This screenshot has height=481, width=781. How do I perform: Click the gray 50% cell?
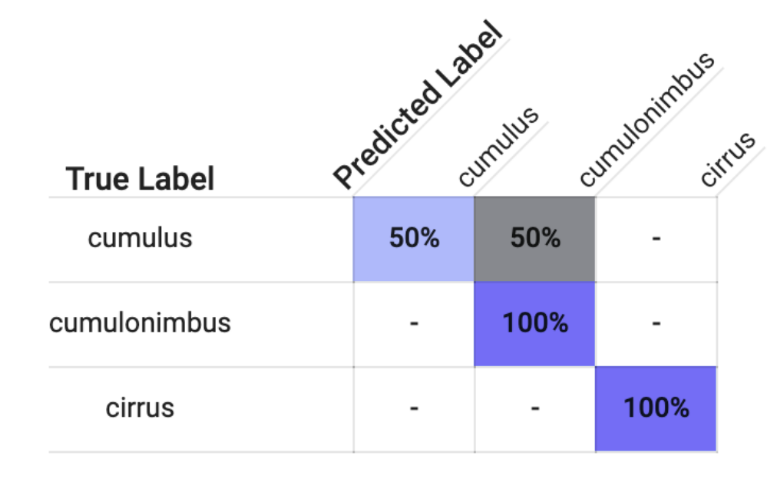535,239
